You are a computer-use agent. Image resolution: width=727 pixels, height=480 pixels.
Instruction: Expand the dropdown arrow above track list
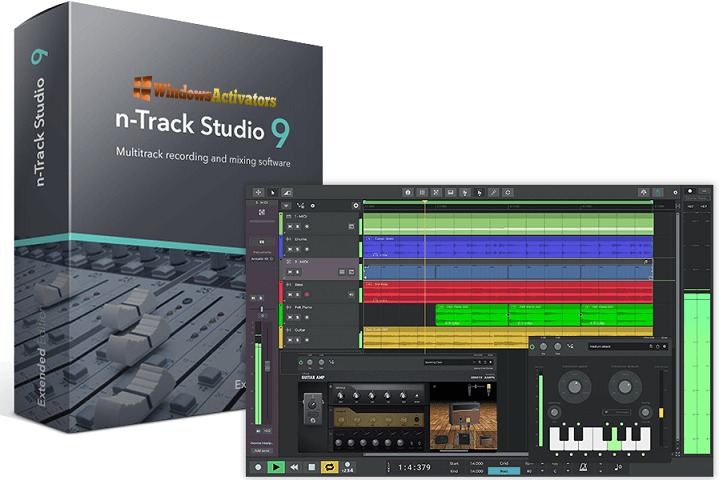click(286, 205)
